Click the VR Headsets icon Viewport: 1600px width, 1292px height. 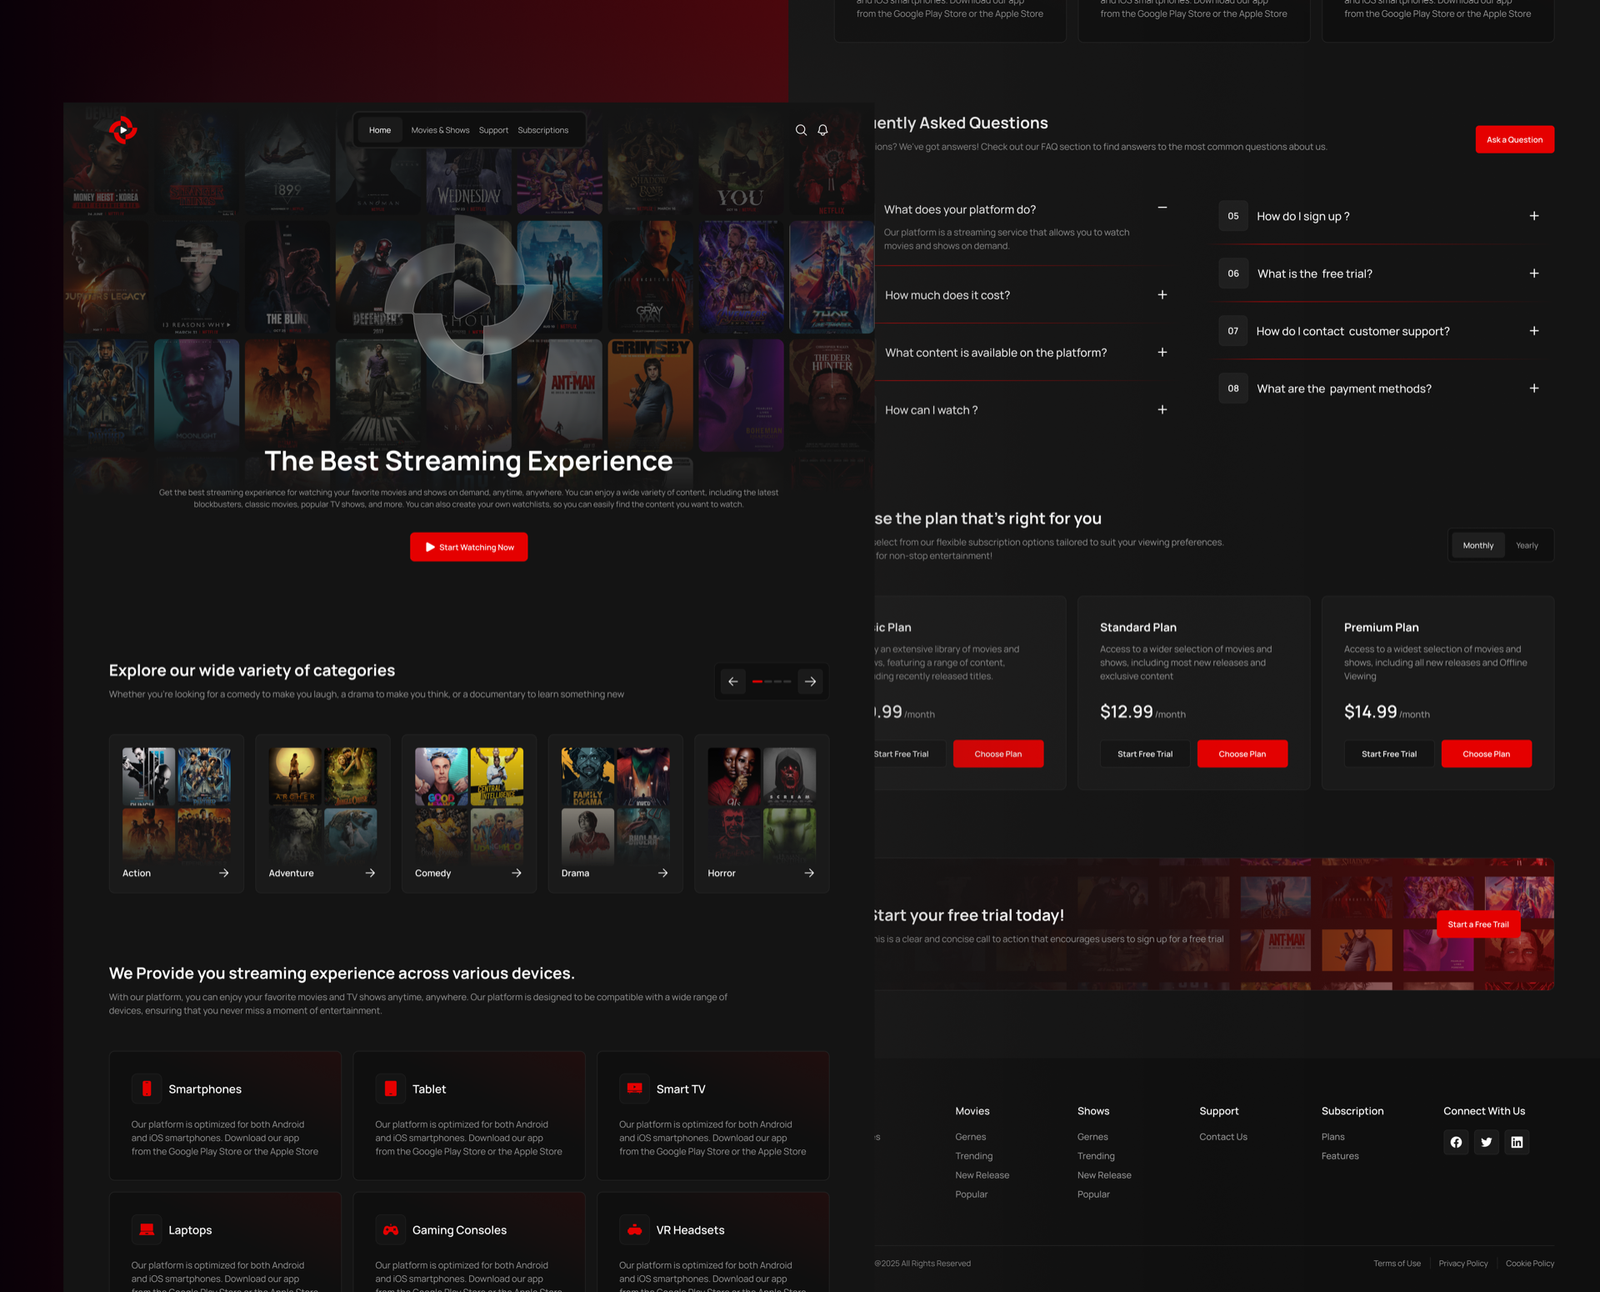point(634,1229)
